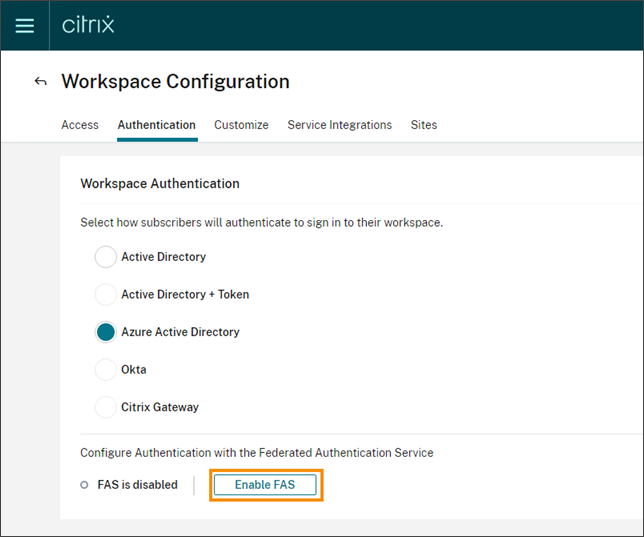Switch to the Sites tab
This screenshot has height=537, width=644.
pyautogui.click(x=424, y=124)
